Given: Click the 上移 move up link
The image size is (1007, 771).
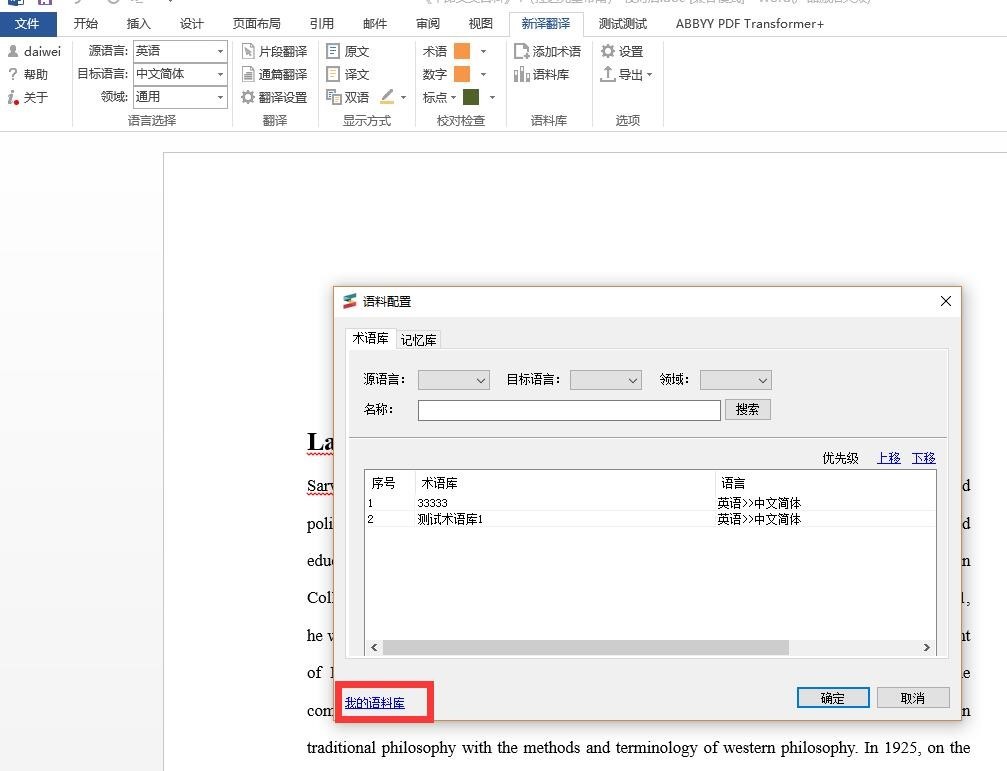Looking at the screenshot, I should coord(889,458).
